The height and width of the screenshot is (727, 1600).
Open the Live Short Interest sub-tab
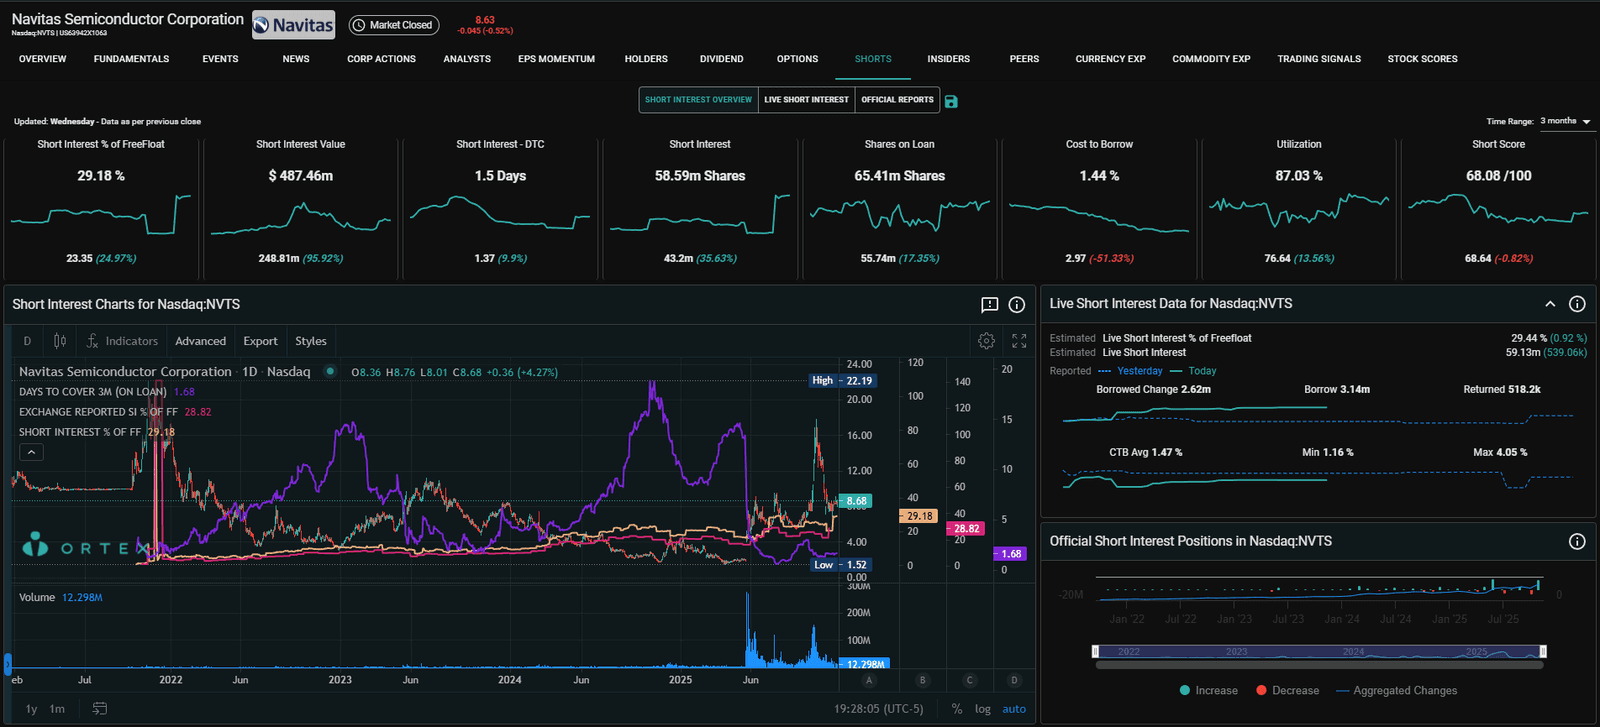tap(806, 100)
